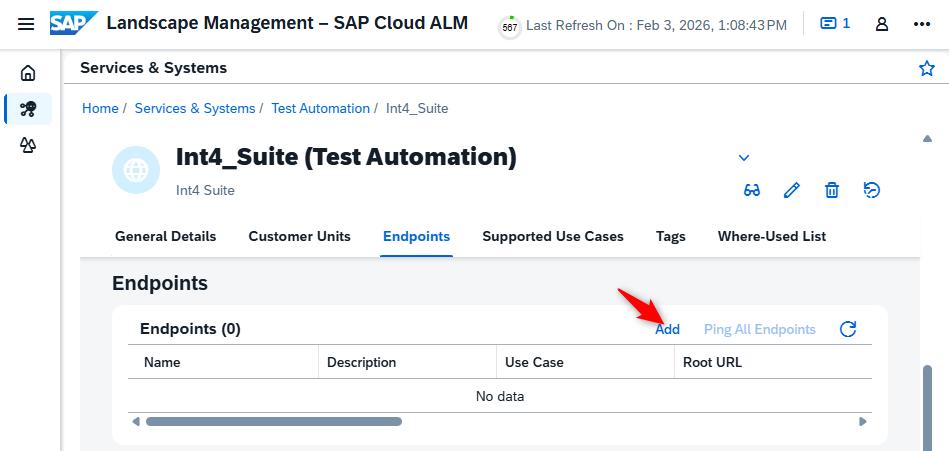The height and width of the screenshot is (451, 949).
Task: Mark page as favorite with star
Action: tap(927, 68)
